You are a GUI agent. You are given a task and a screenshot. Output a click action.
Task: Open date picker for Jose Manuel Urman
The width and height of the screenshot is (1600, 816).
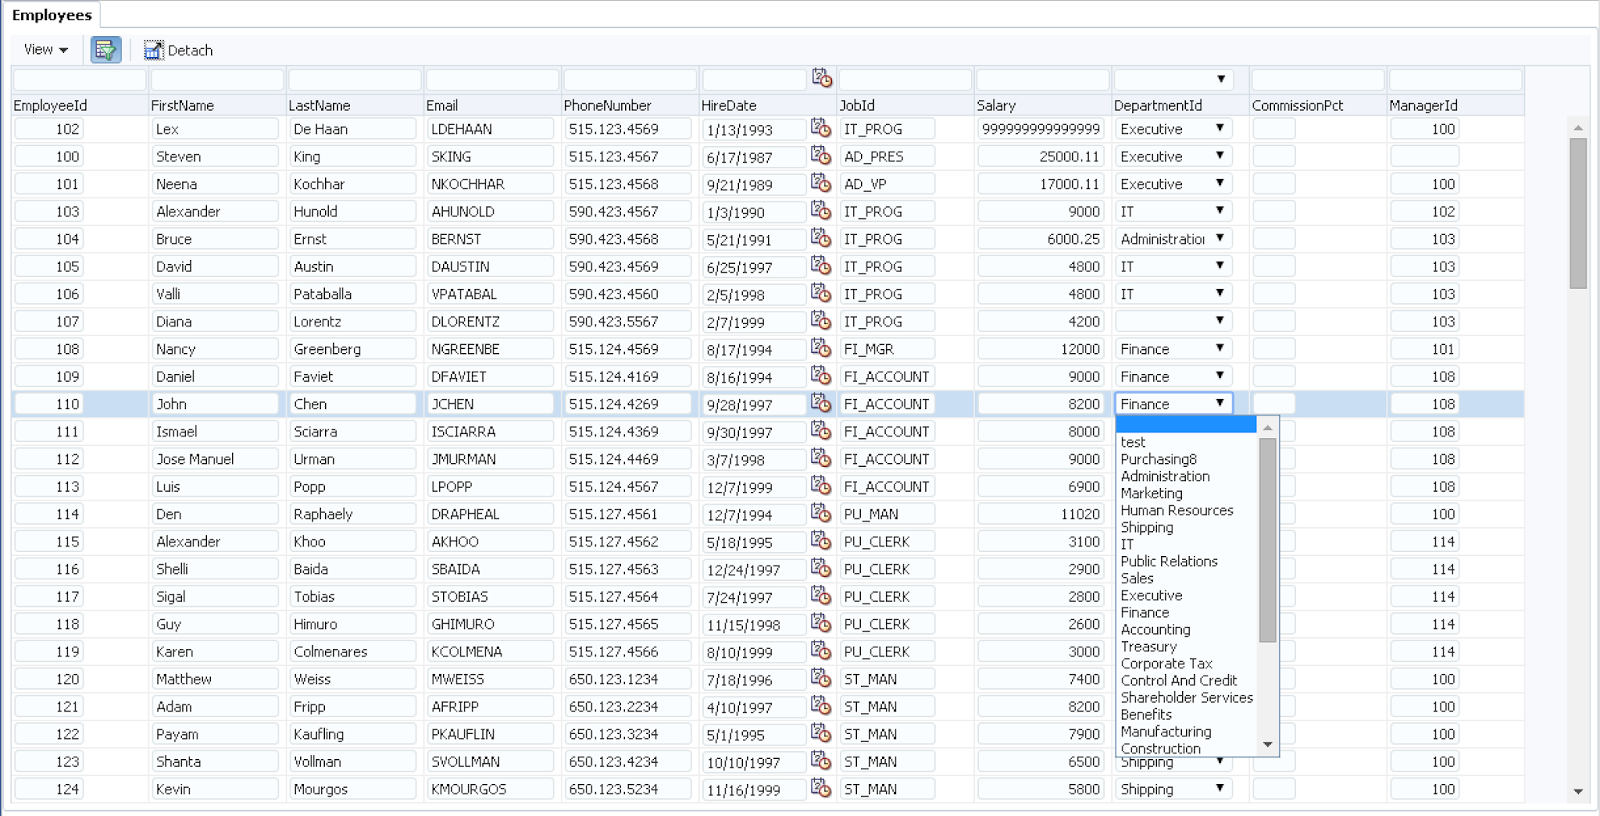click(821, 458)
